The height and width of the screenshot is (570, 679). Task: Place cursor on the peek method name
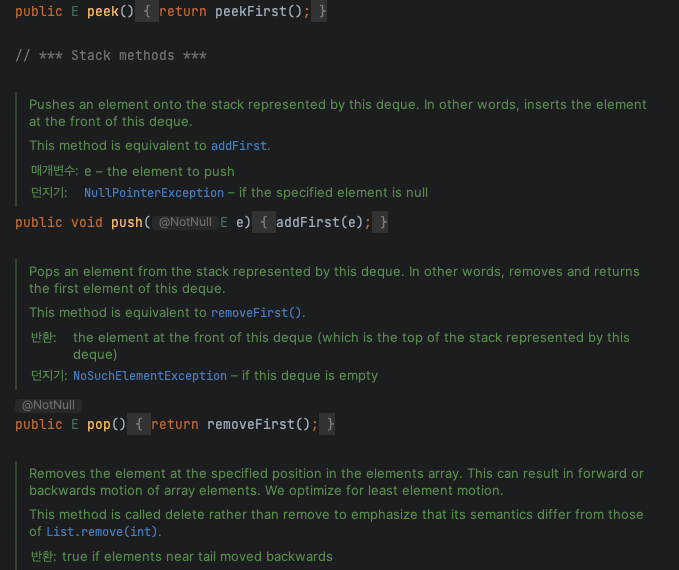click(x=103, y=12)
